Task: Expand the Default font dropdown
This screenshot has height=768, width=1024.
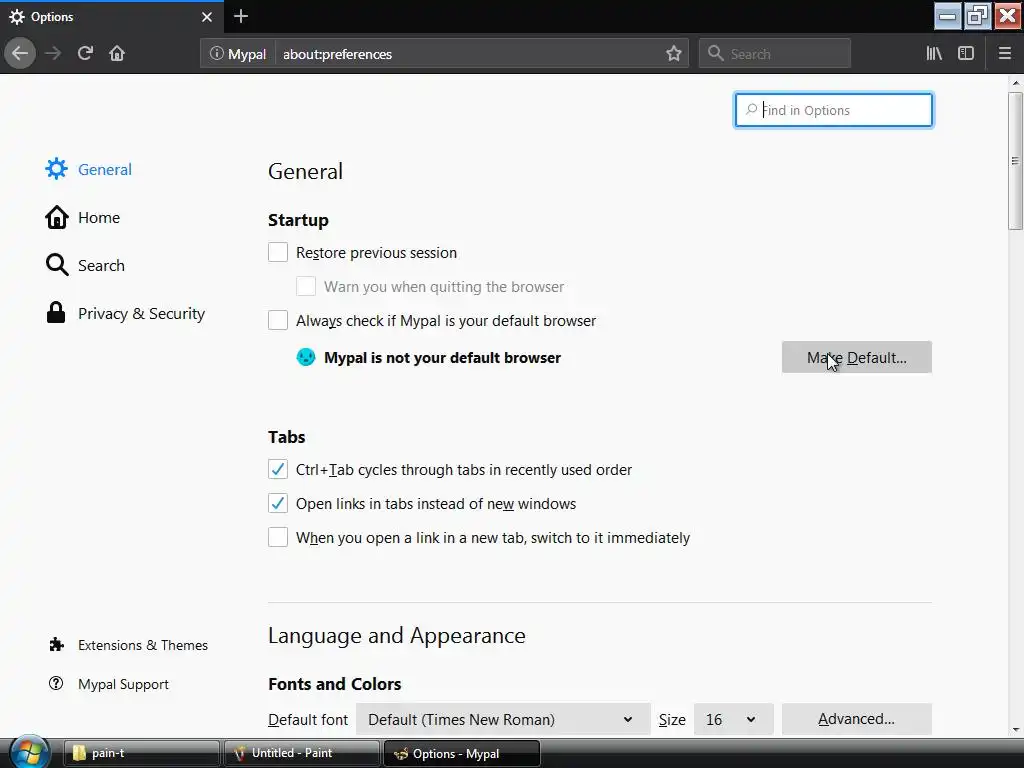Action: (x=503, y=719)
